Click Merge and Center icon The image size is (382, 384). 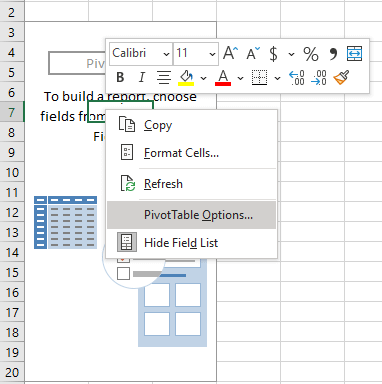coord(354,54)
